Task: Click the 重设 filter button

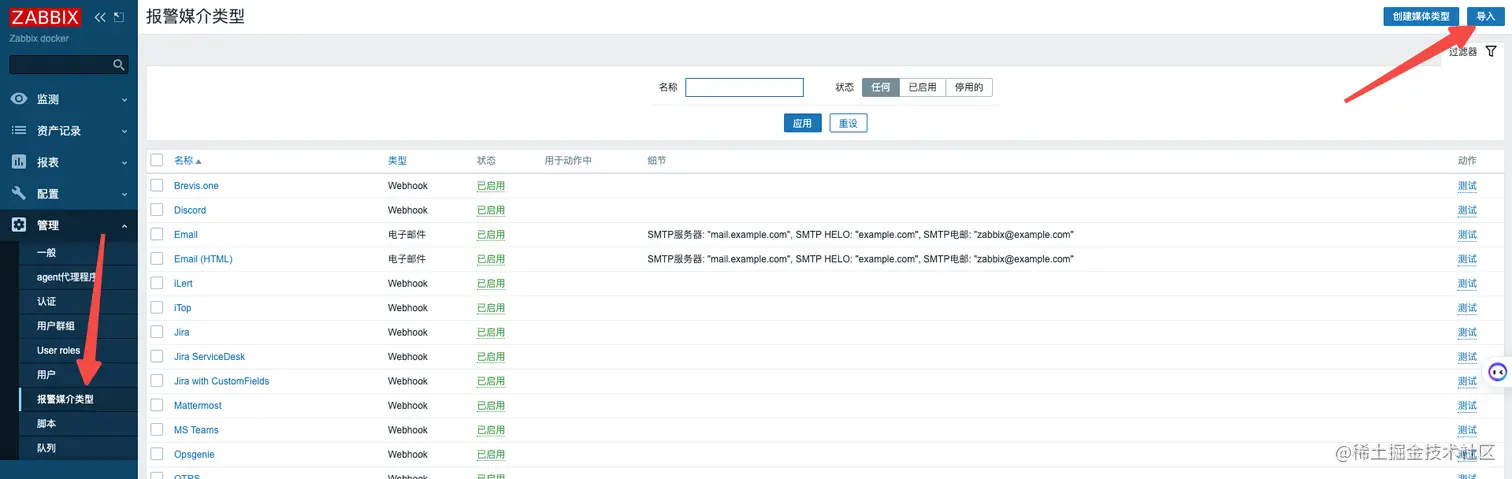Action: (848, 123)
